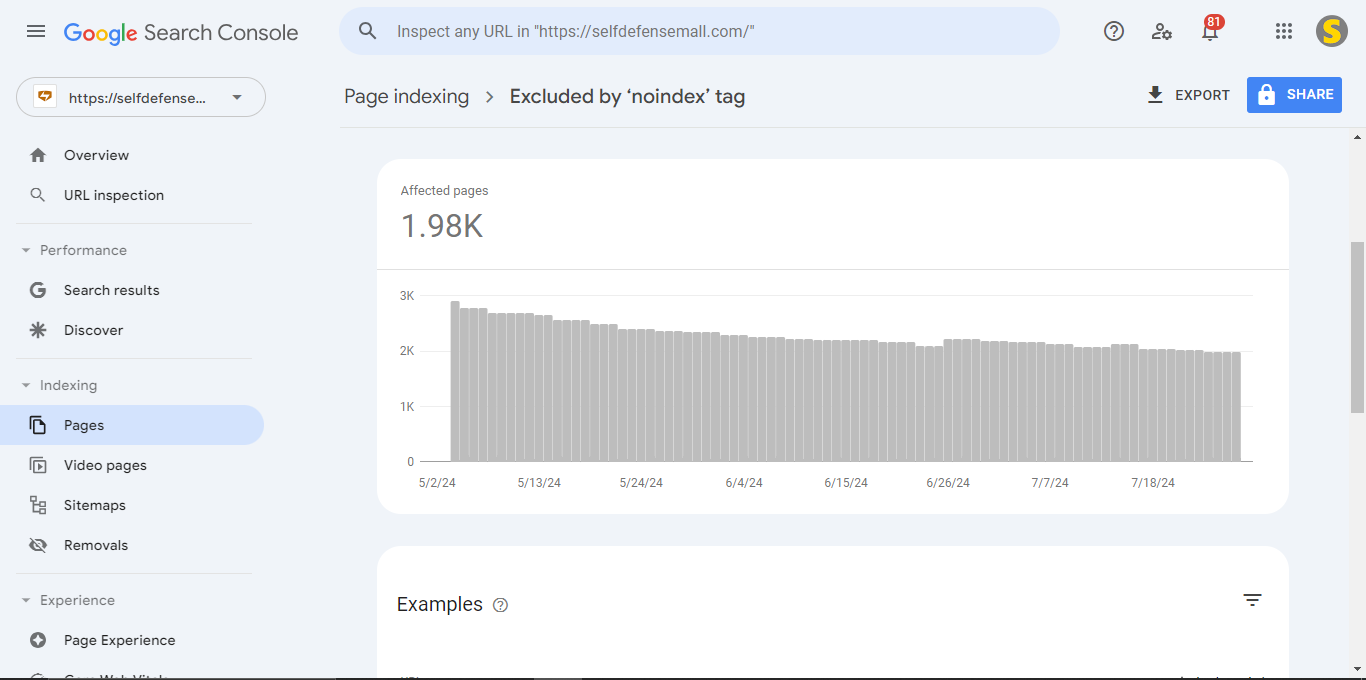Click the Video pages icon
This screenshot has width=1366, height=680.
(x=38, y=465)
